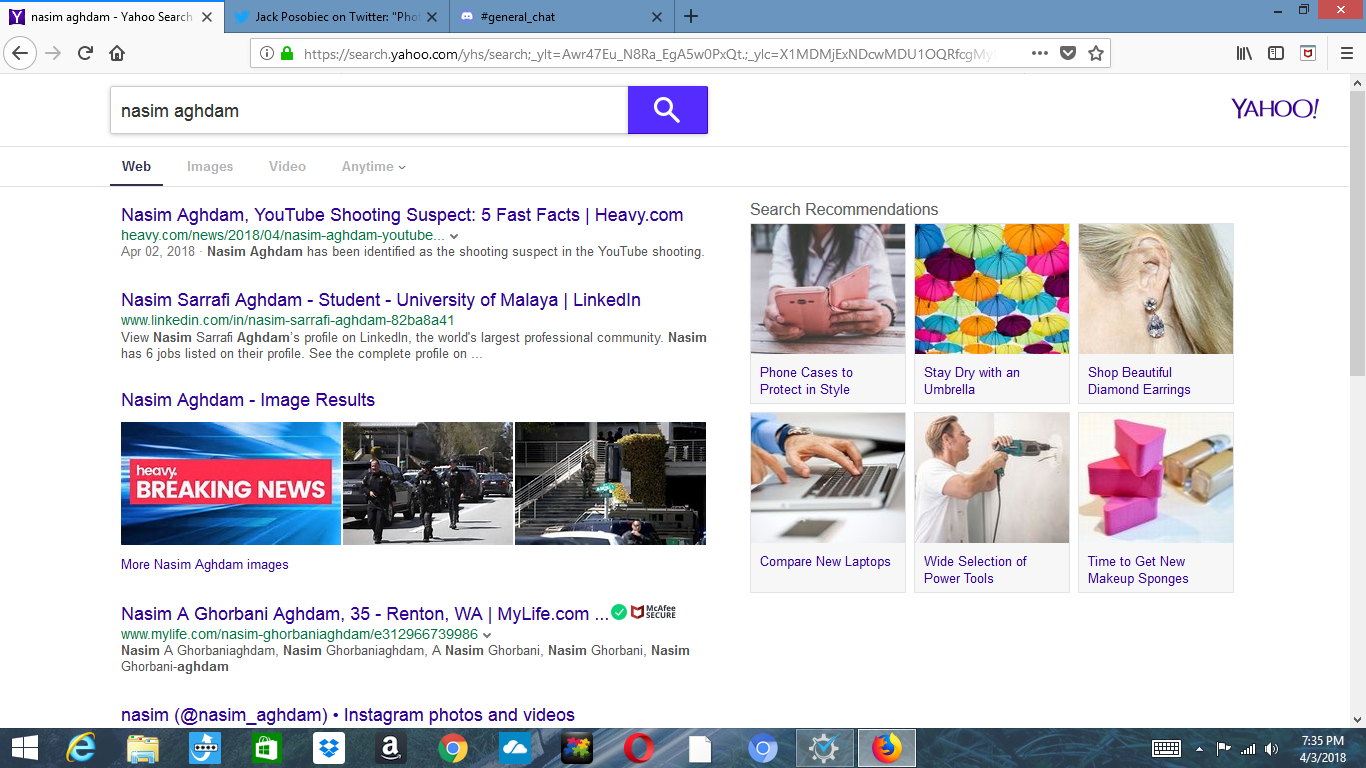Bookmark this page with the star icon
Viewport: 1366px width, 768px height.
(1096, 54)
